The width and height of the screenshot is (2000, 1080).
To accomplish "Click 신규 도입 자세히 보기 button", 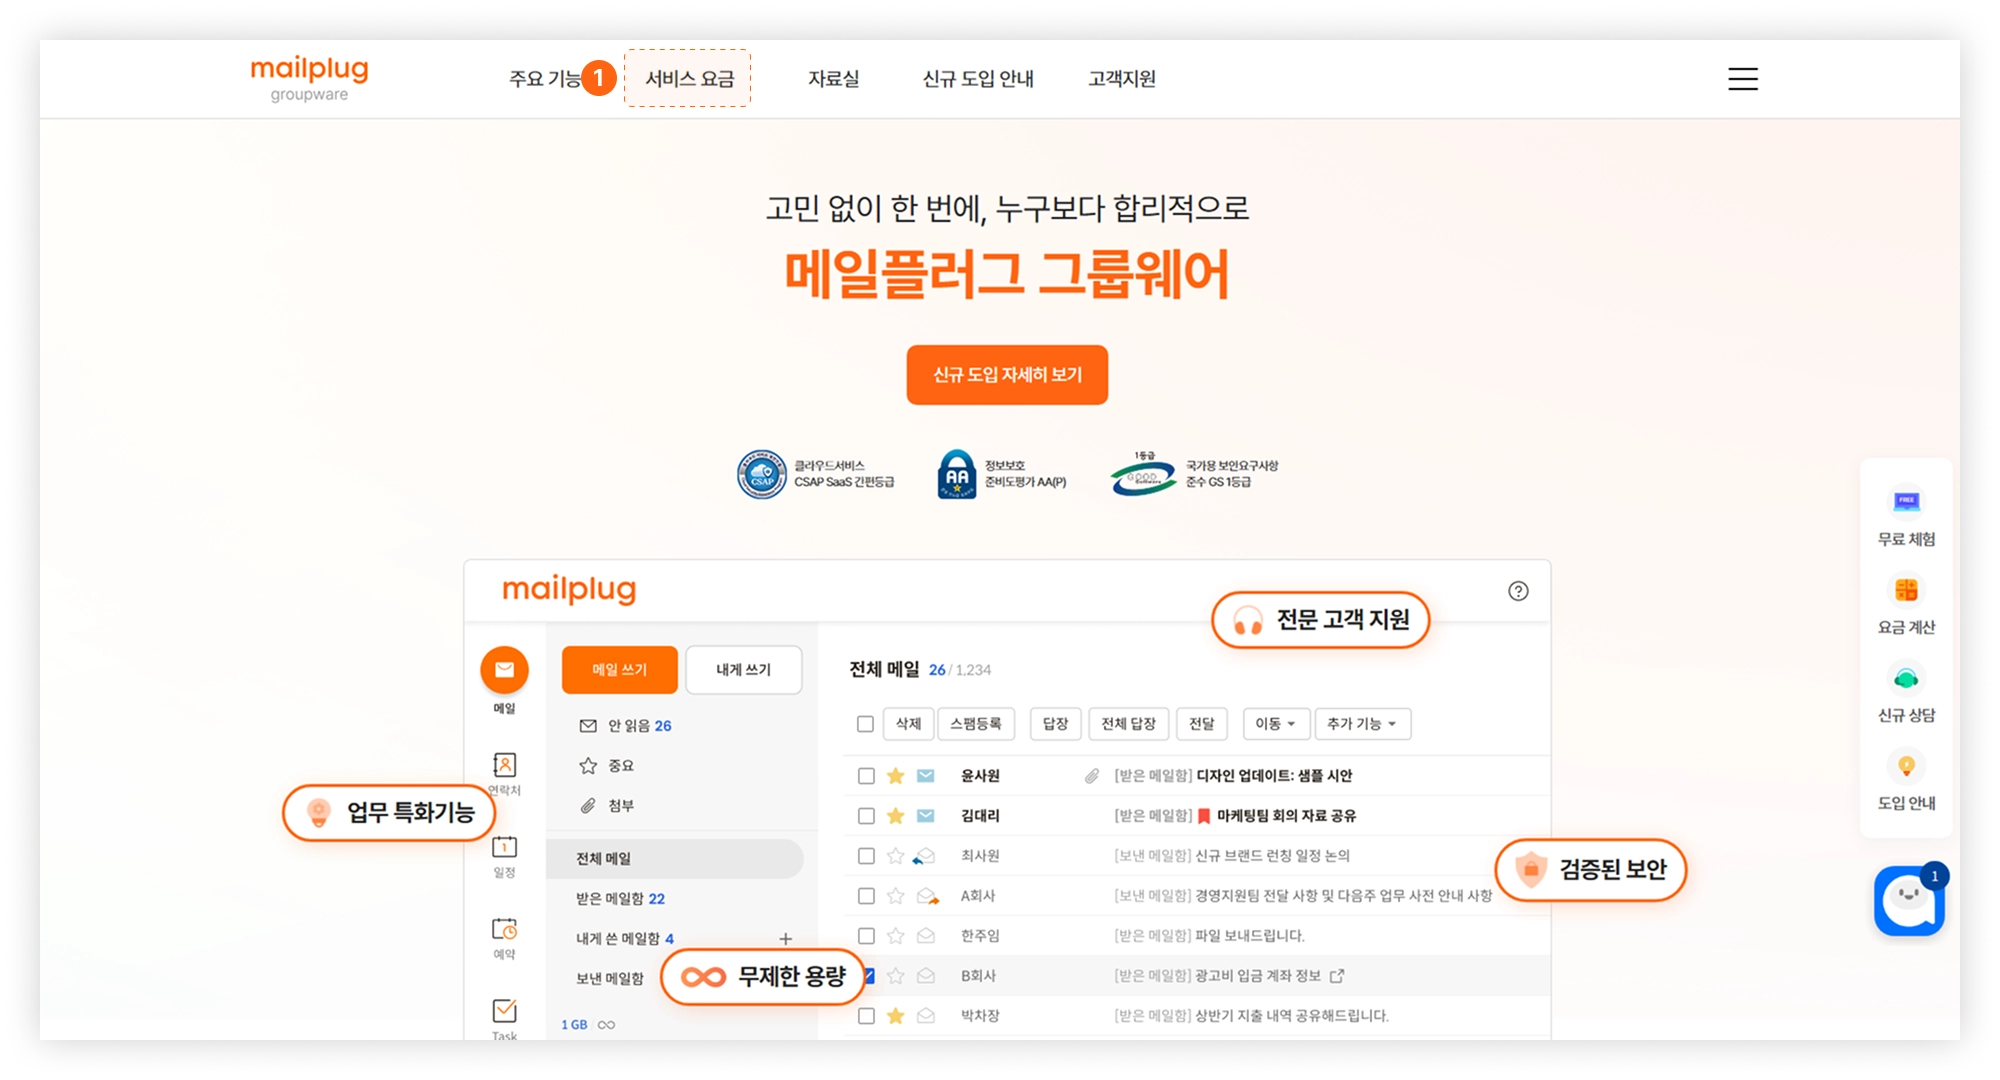I will click(x=1007, y=375).
